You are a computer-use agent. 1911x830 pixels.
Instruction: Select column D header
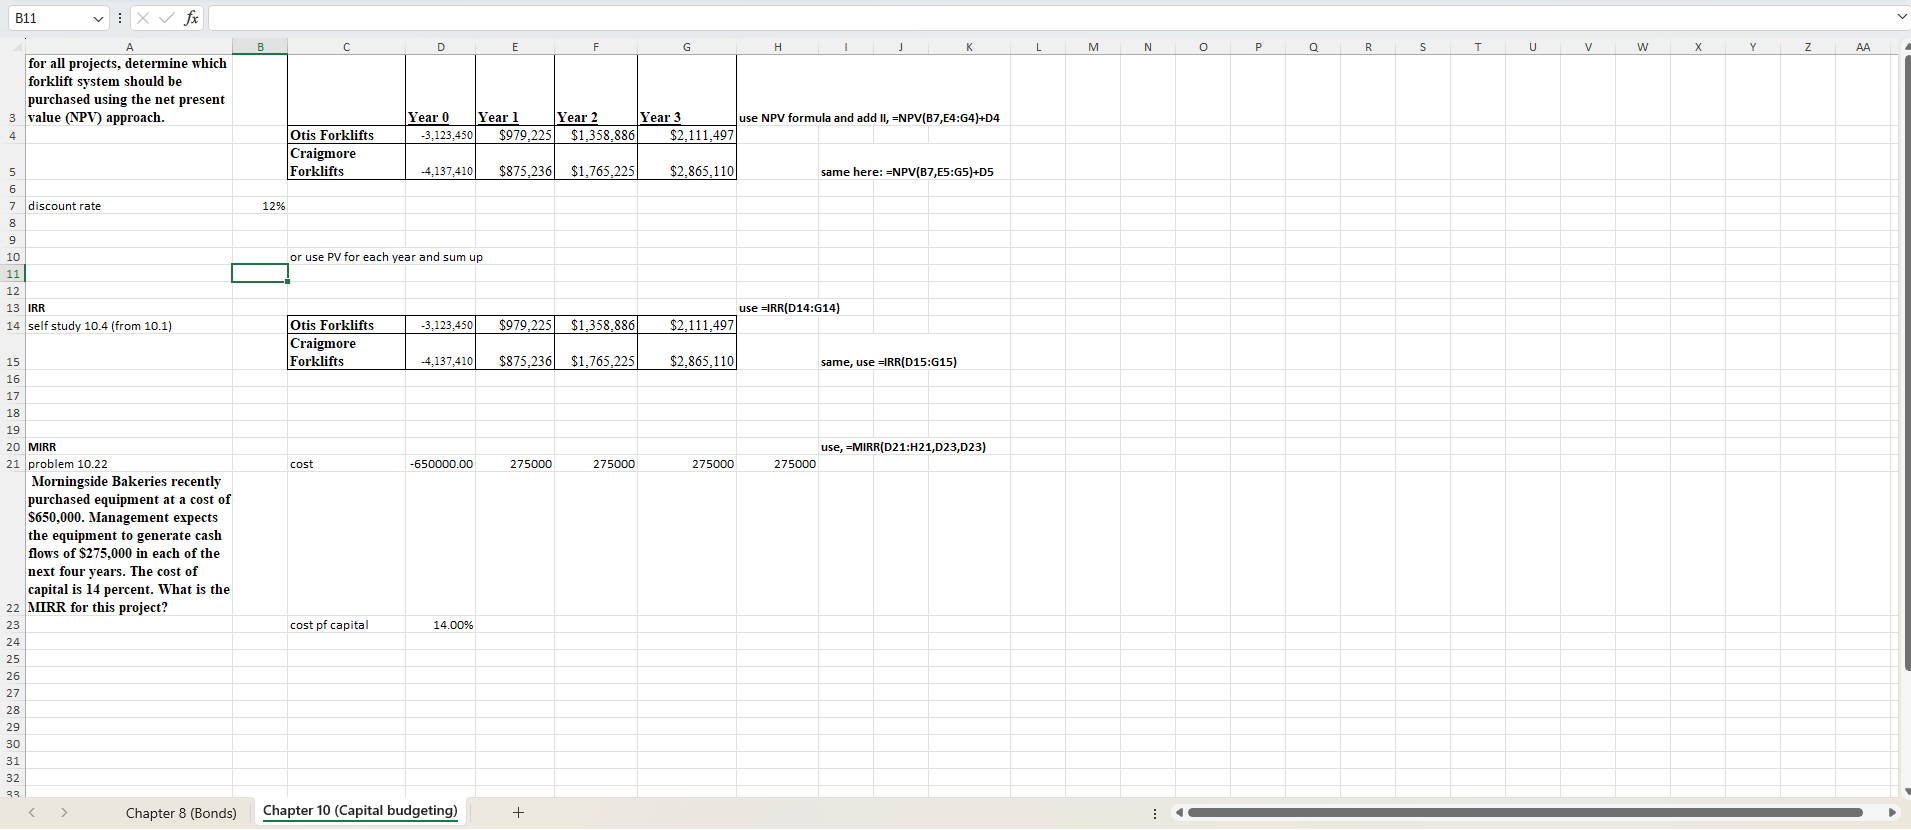tap(441, 47)
